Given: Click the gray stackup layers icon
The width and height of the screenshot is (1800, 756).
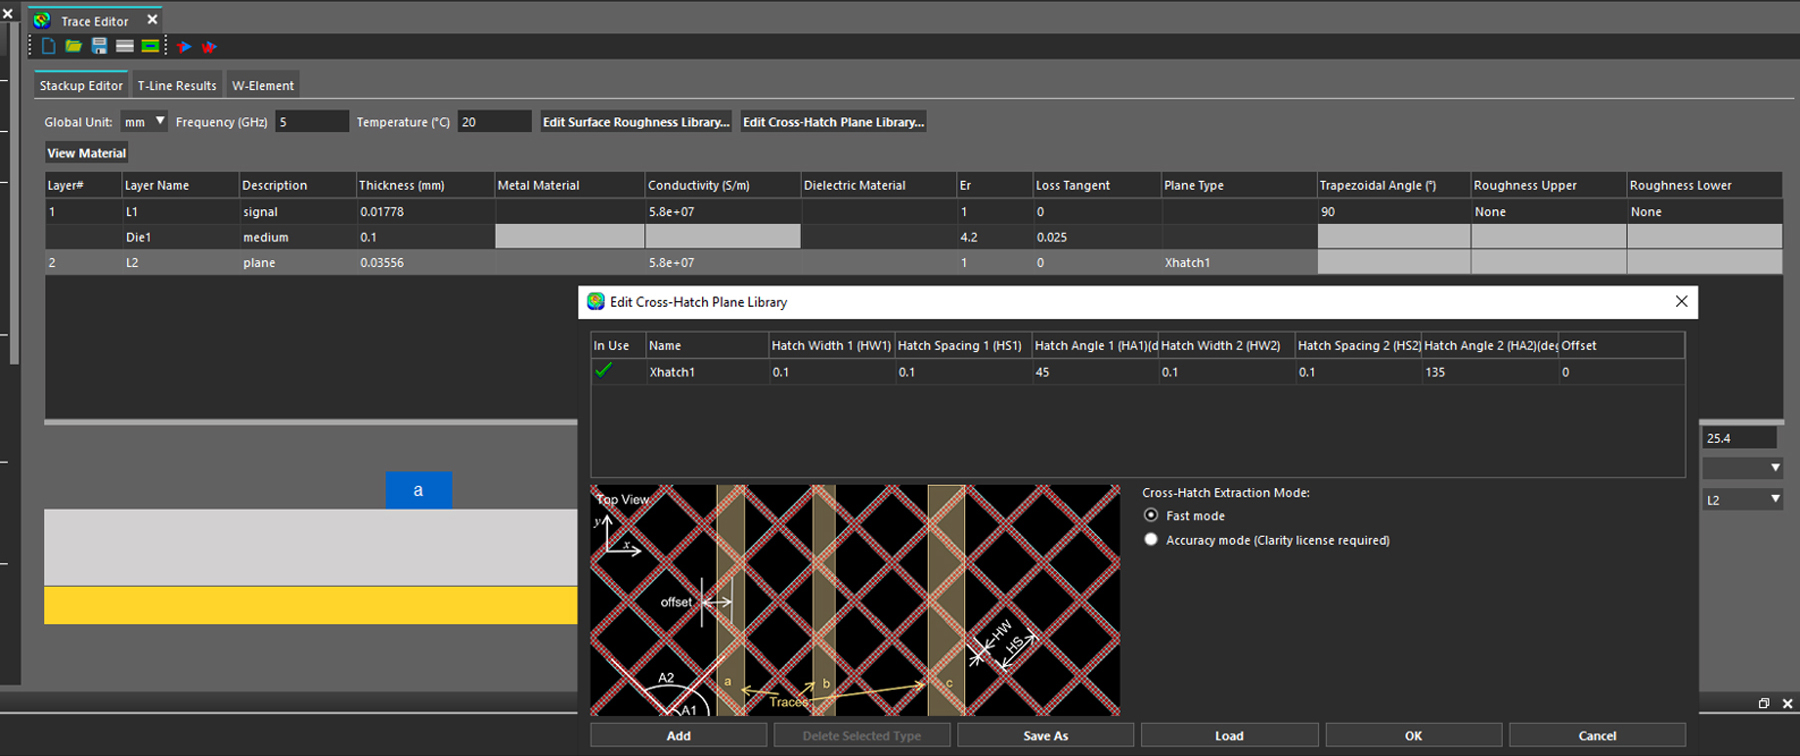Looking at the screenshot, I should [124, 46].
